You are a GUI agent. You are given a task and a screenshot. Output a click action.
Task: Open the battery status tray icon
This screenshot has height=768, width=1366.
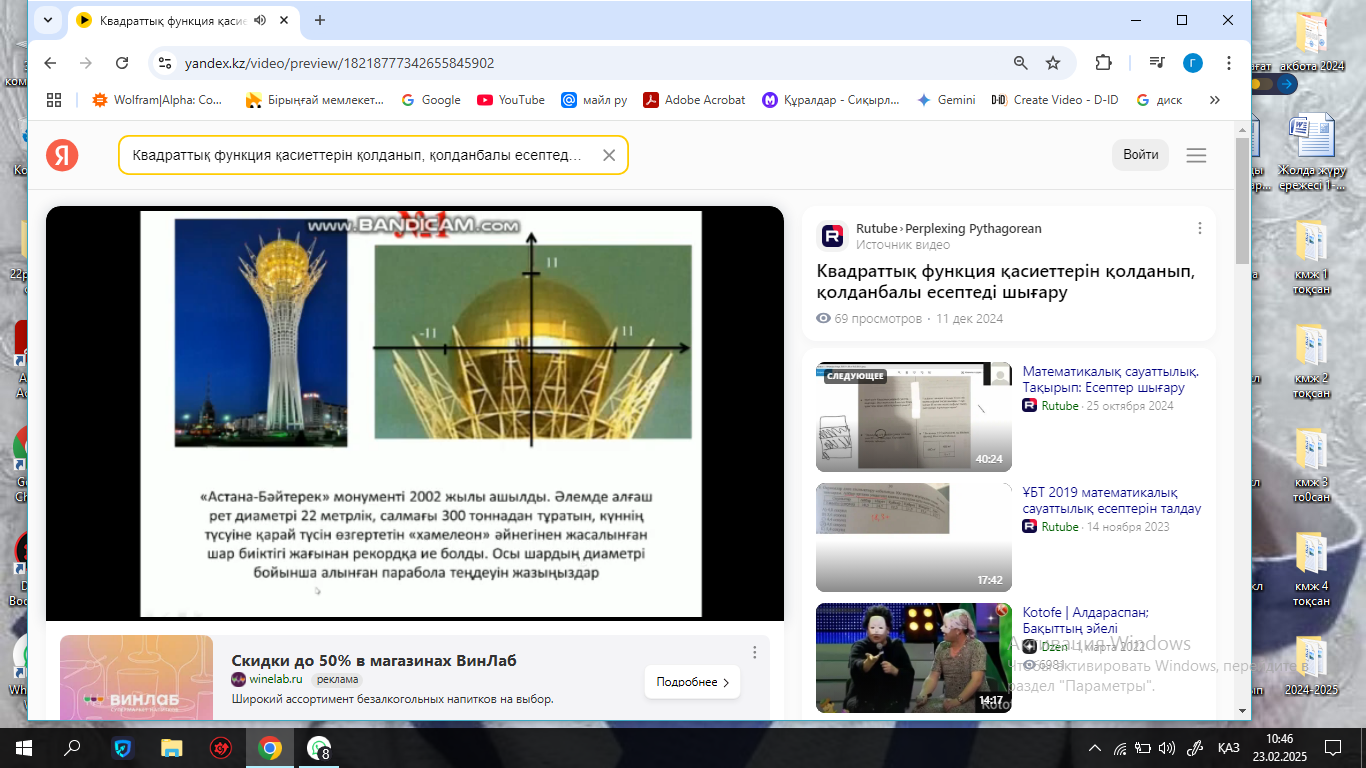pyautogui.click(x=1143, y=747)
